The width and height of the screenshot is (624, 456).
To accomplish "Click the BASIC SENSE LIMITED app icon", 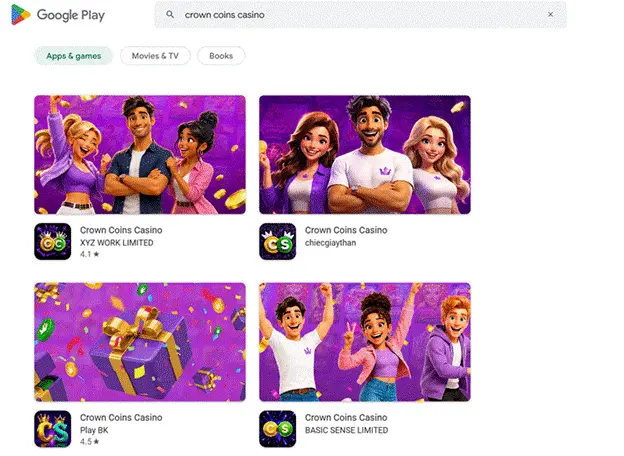I will 277,429.
